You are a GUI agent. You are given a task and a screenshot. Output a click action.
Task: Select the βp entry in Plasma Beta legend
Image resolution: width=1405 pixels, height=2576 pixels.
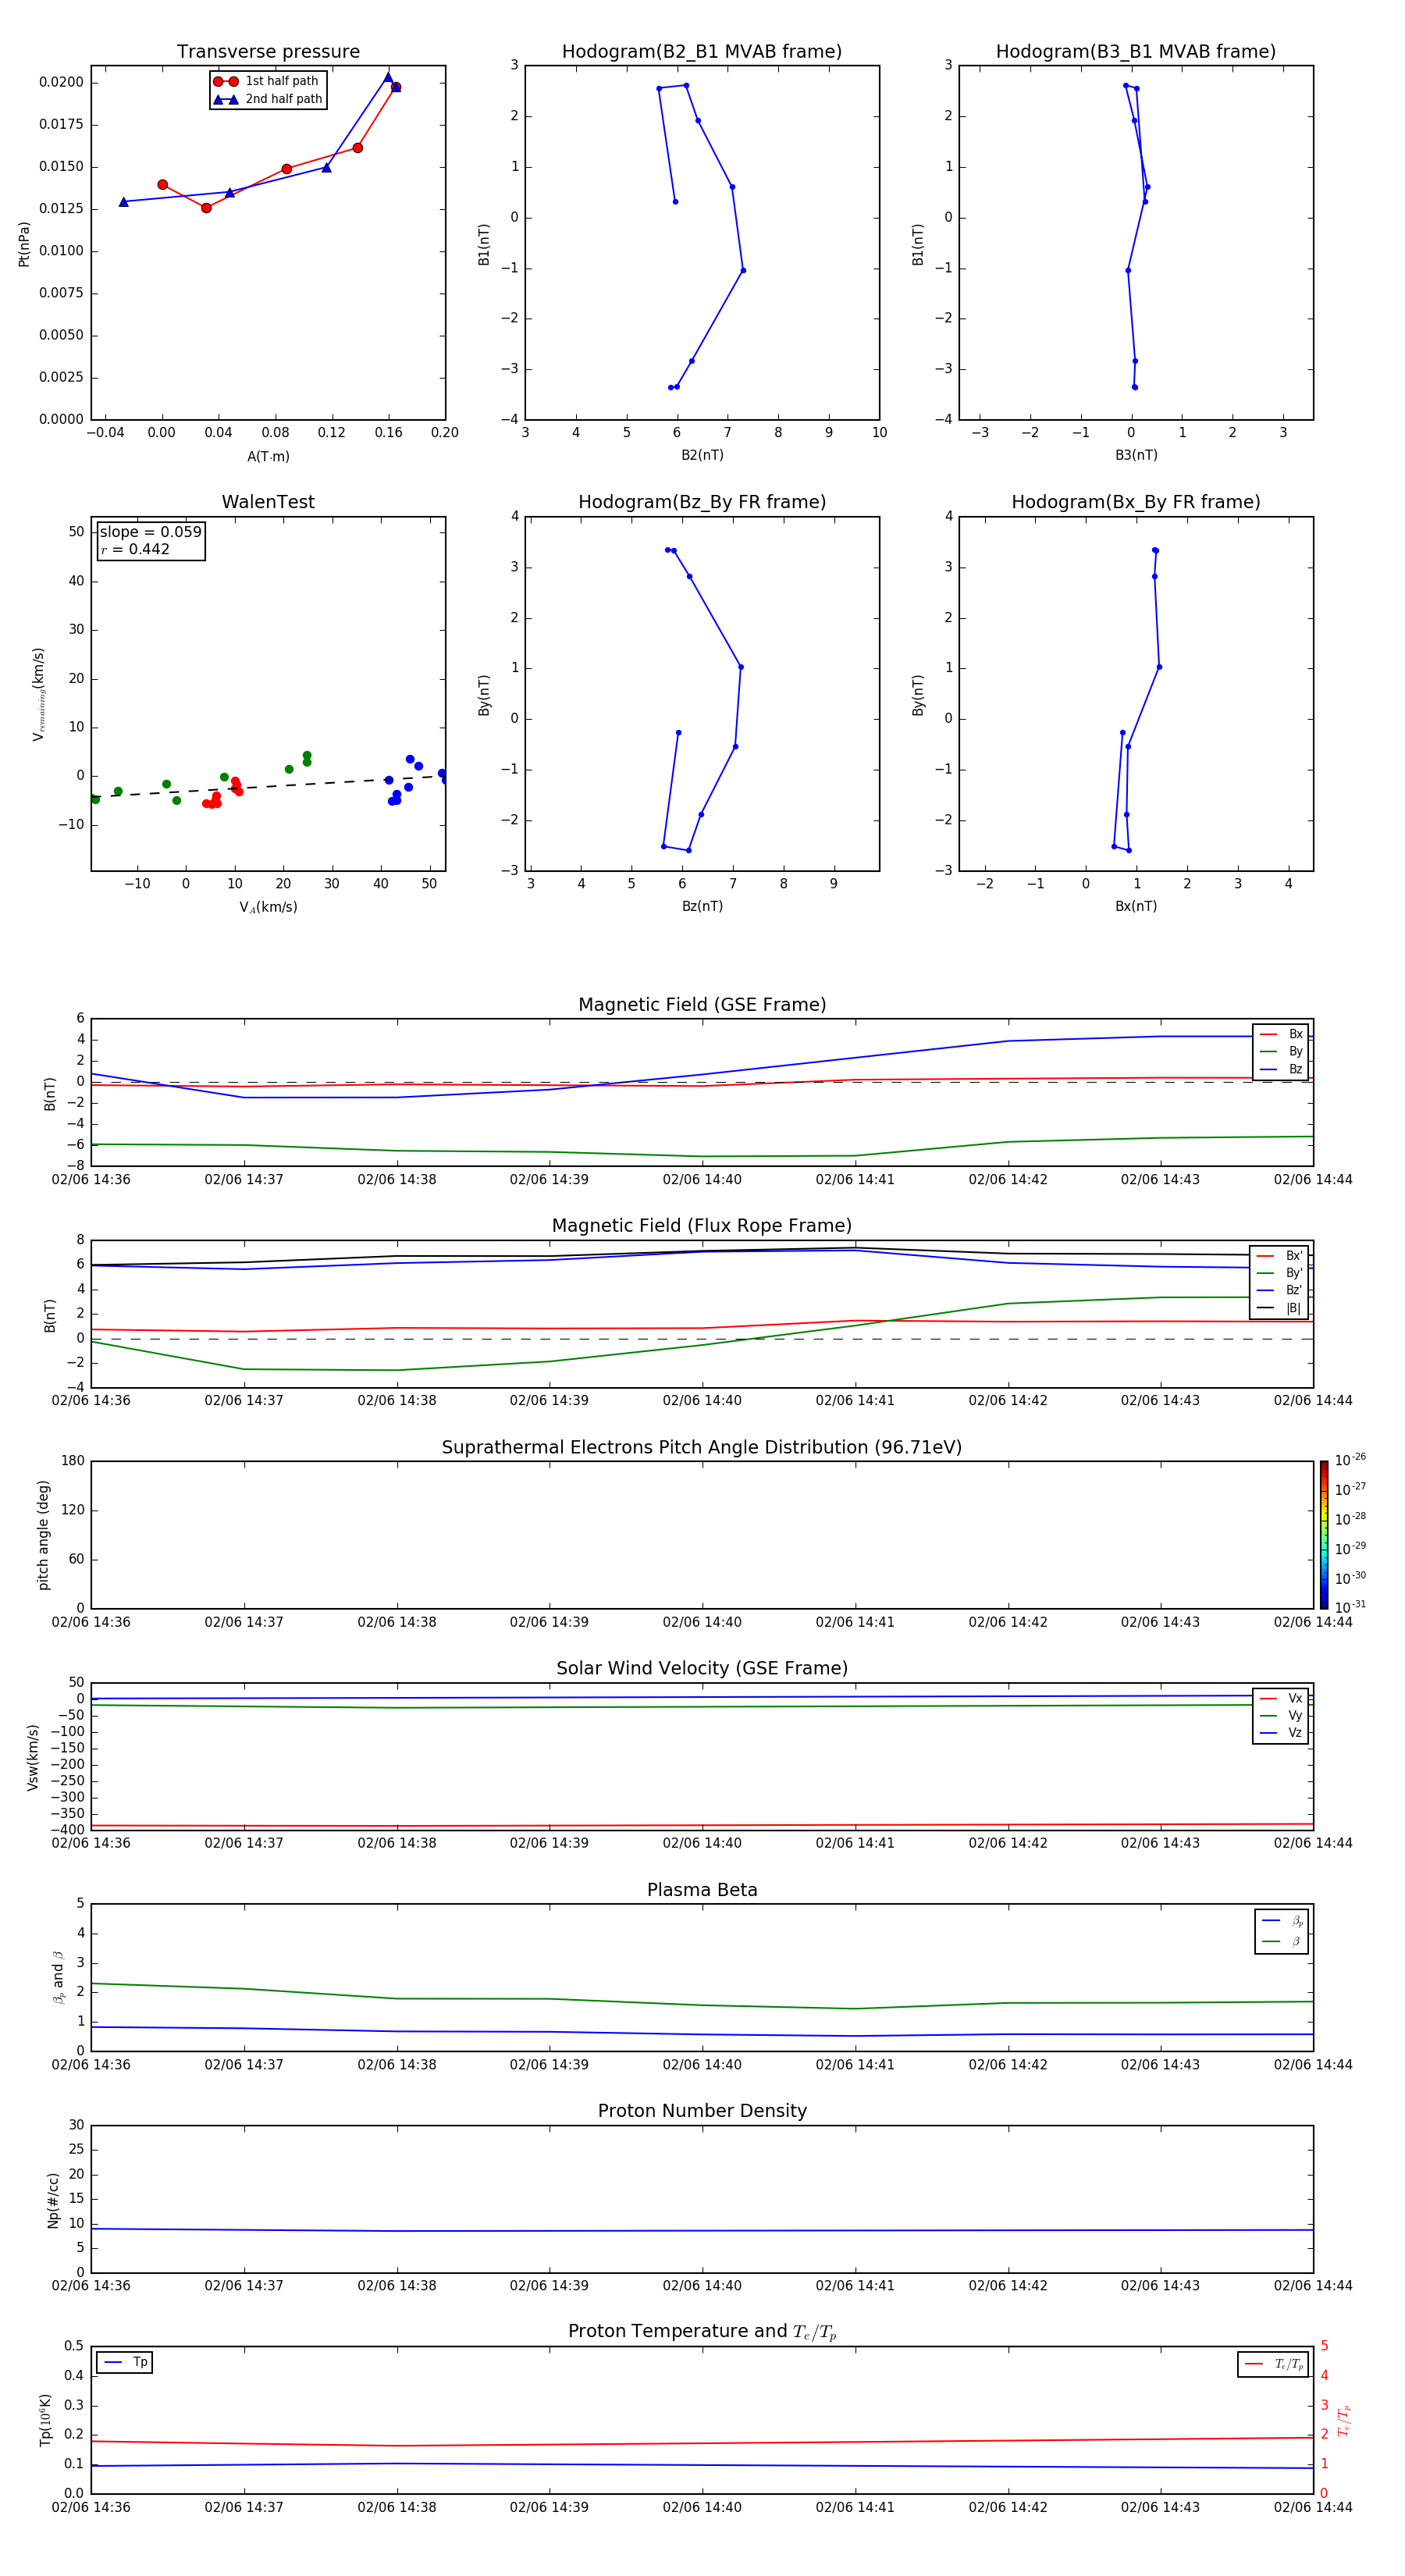point(1283,1921)
